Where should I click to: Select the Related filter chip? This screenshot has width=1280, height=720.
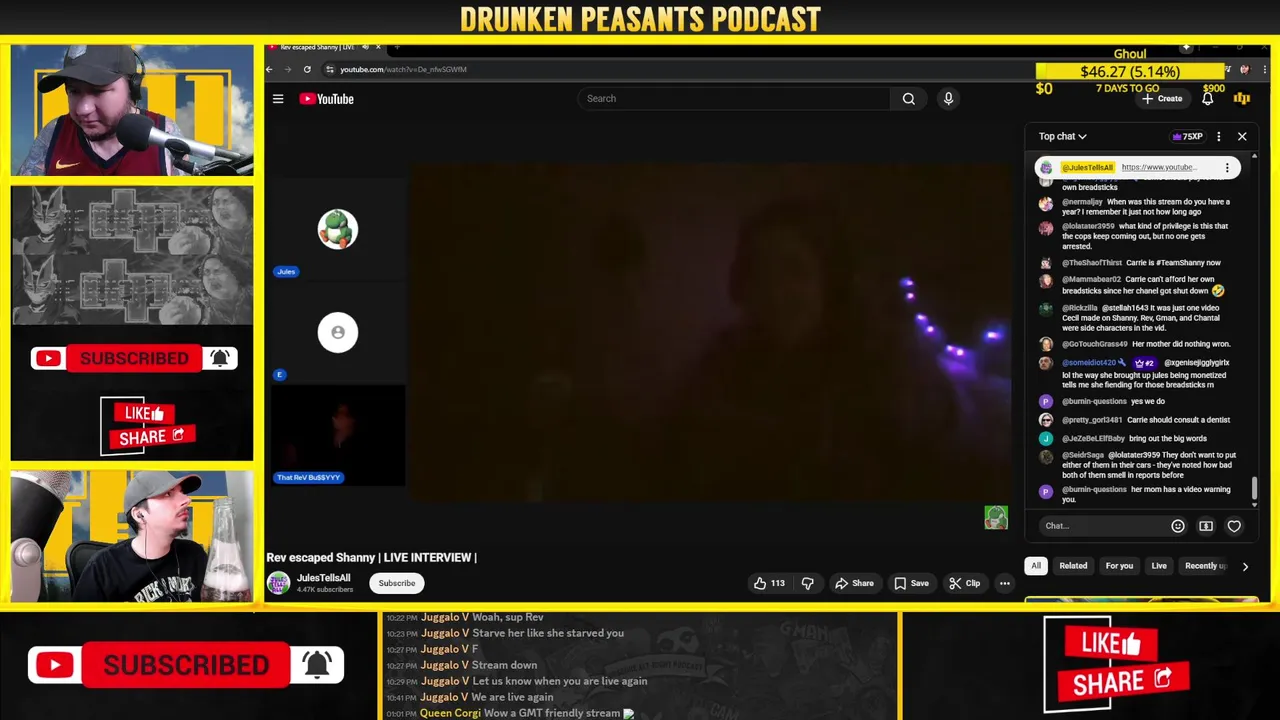coord(1073,566)
